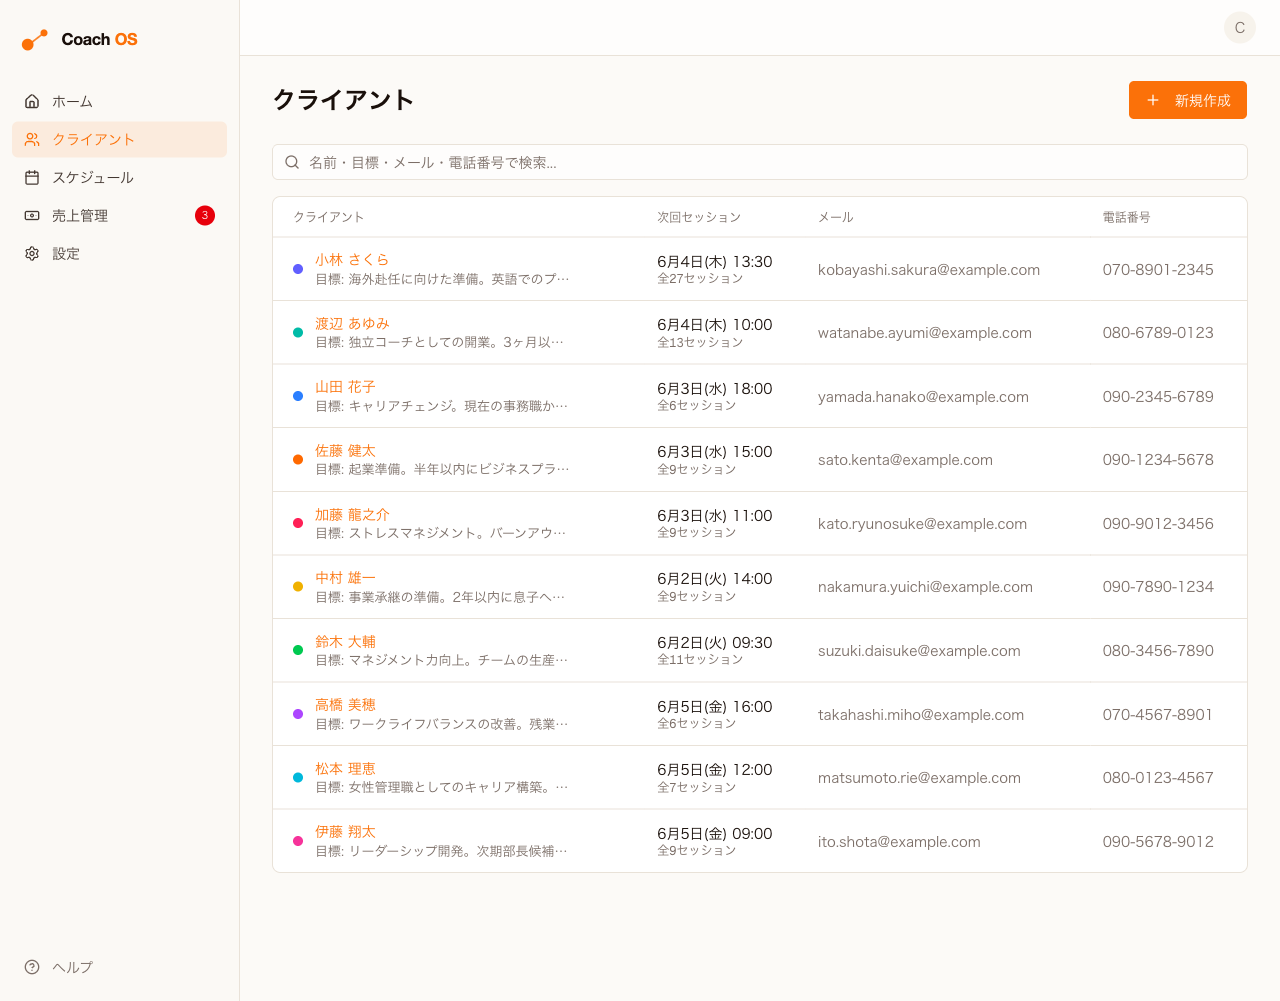Click the 全13セッション count
1280x1001 pixels.
click(700, 342)
